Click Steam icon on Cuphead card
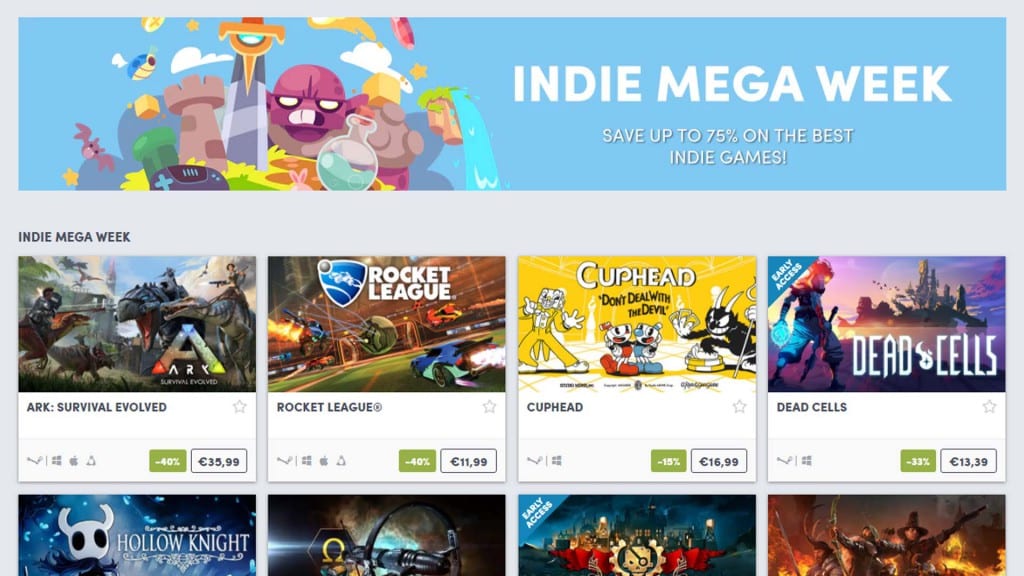 (x=534, y=461)
